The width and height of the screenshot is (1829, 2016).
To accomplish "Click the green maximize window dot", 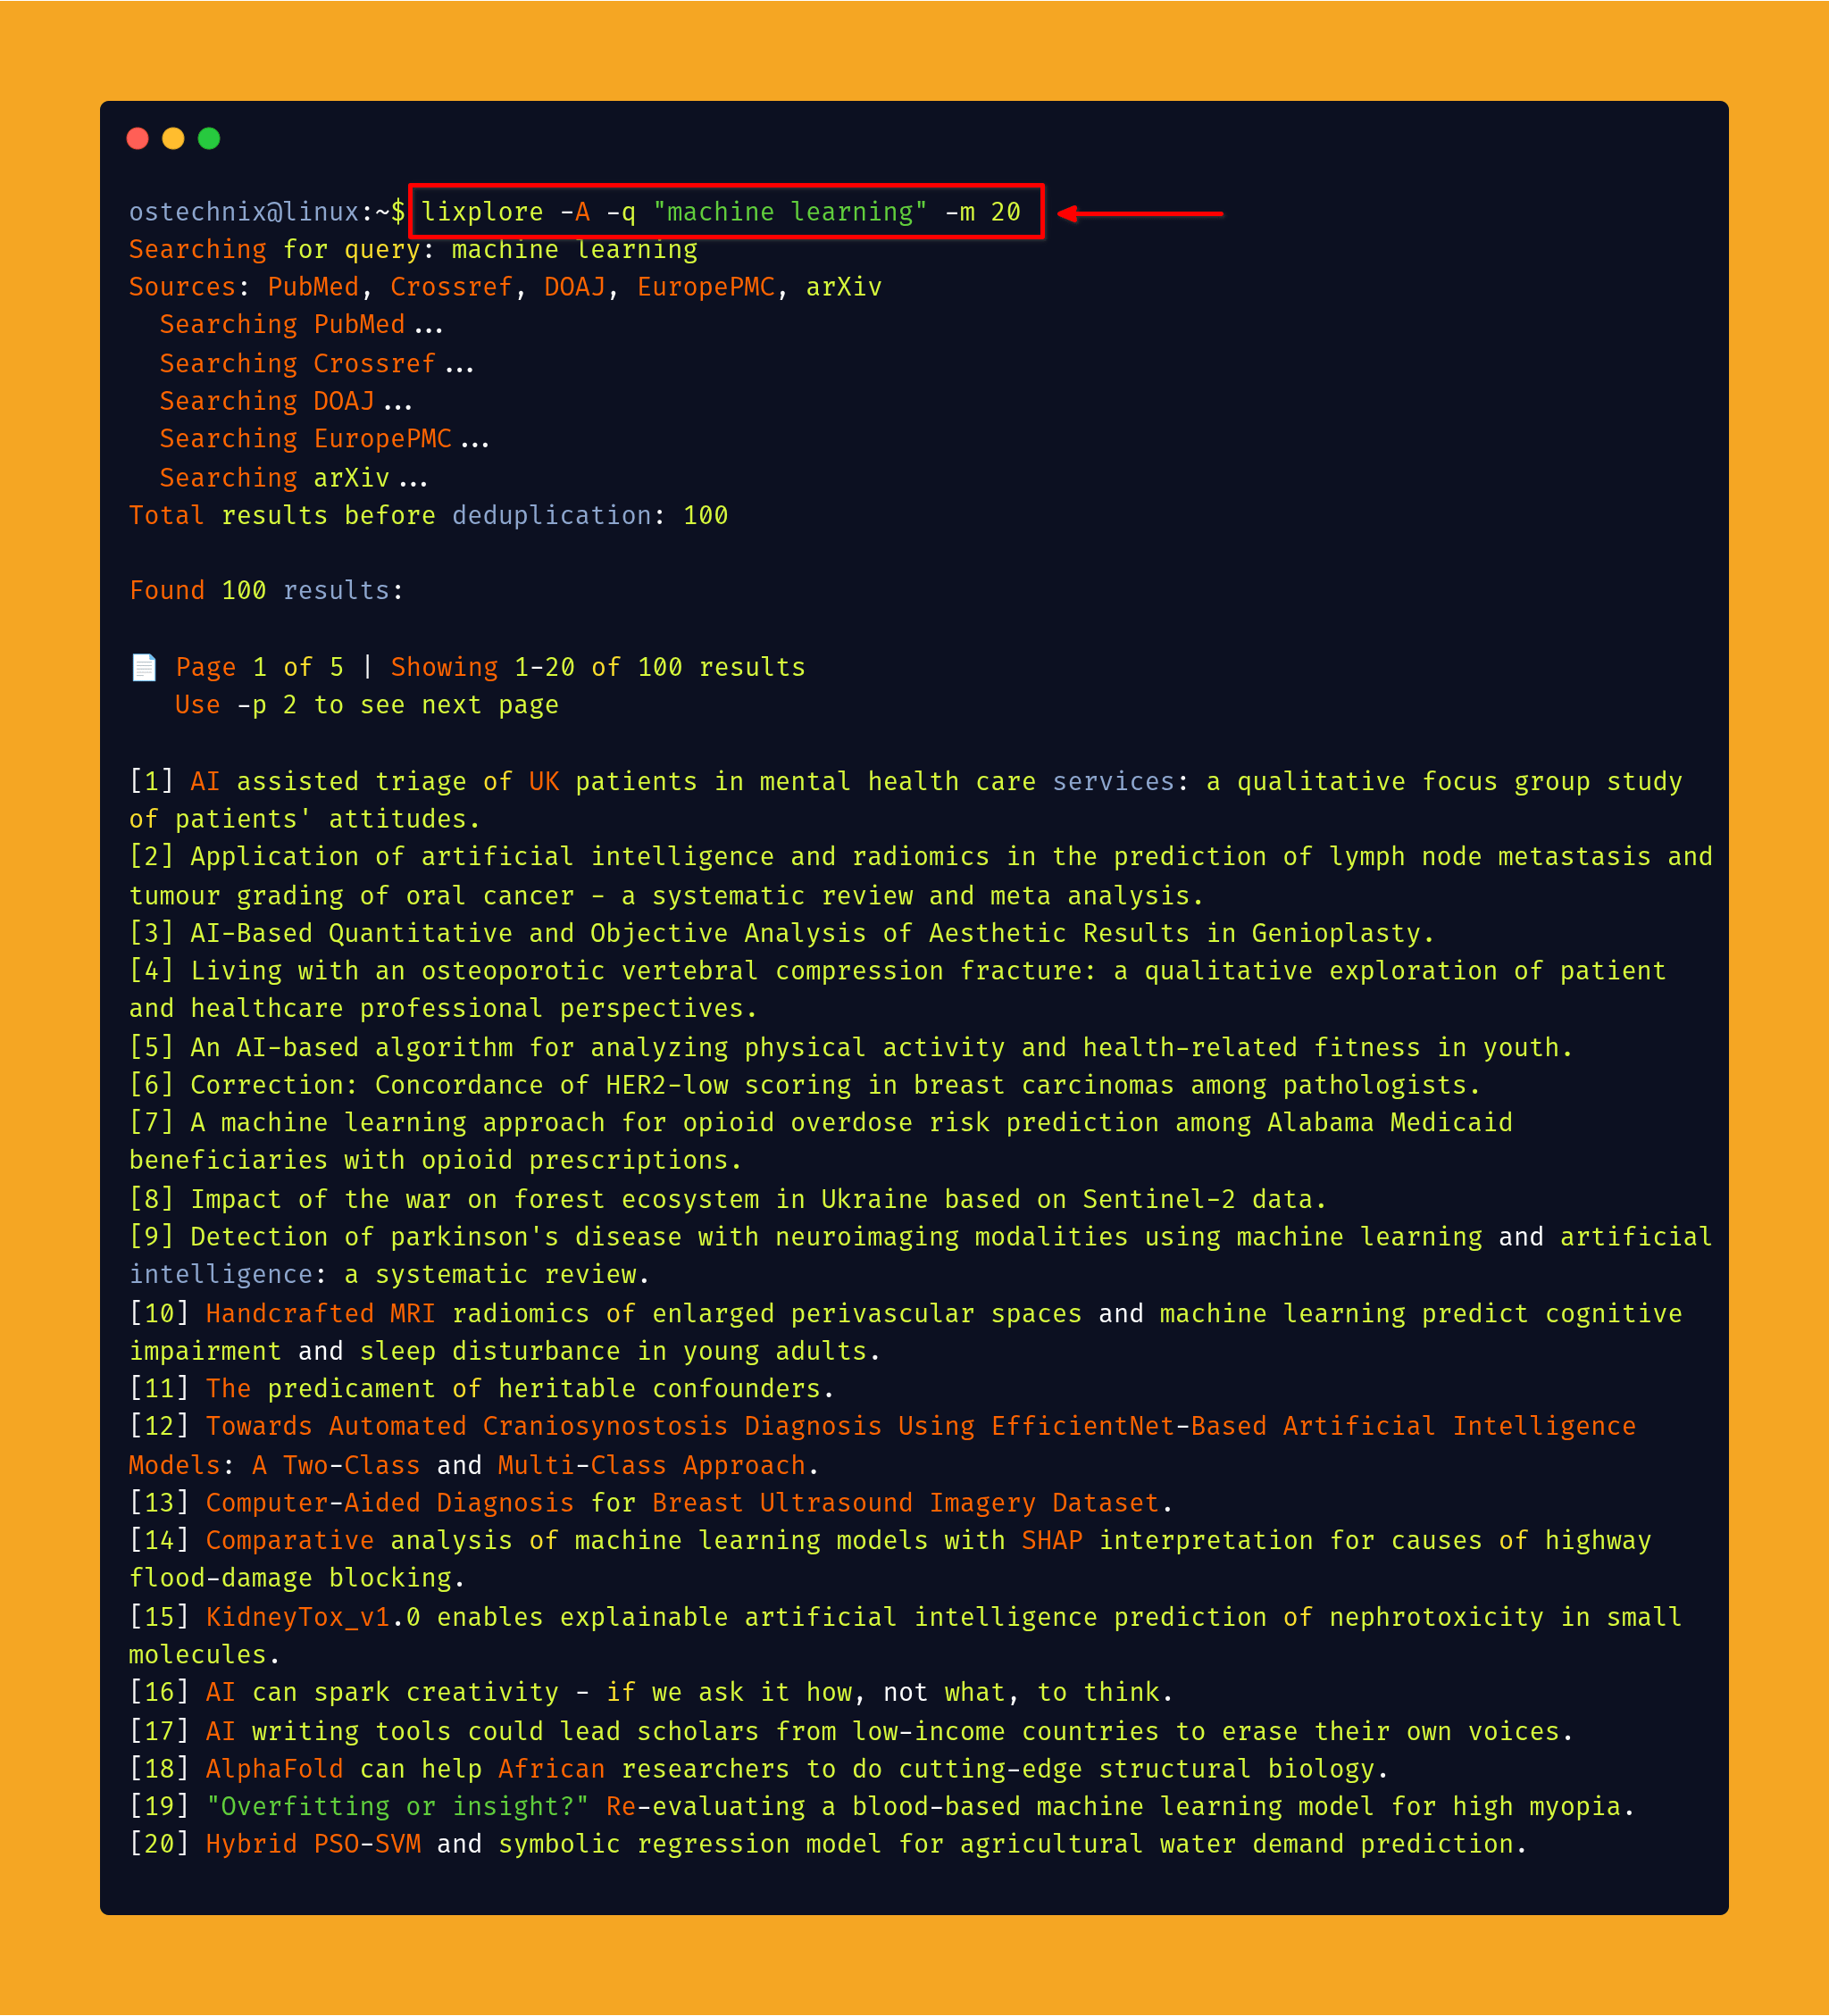I will [x=209, y=138].
